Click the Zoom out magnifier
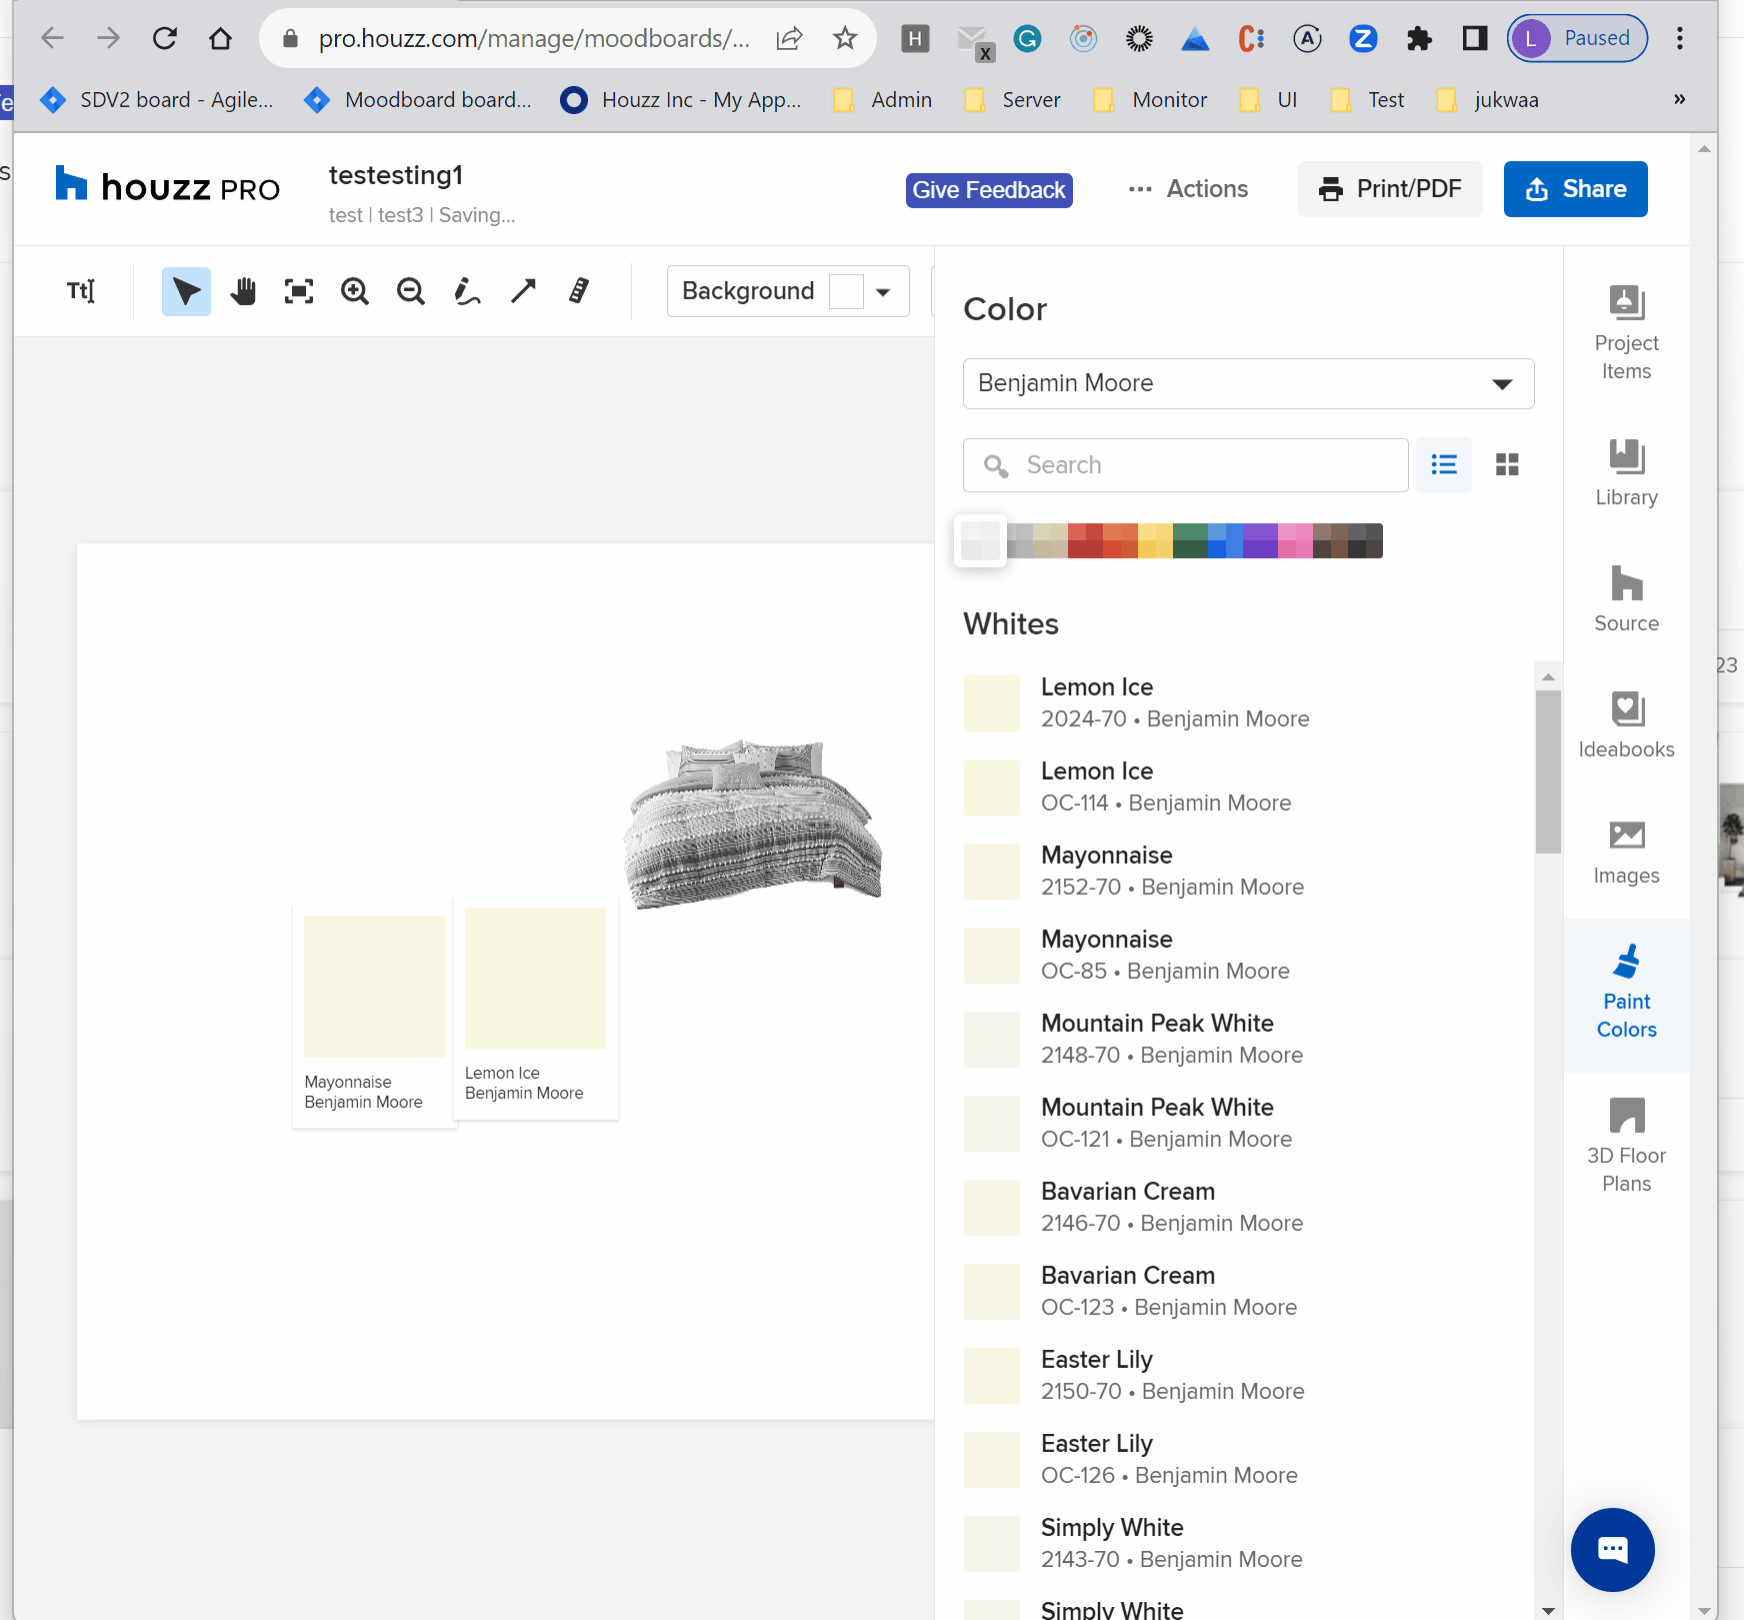Screen dimensions: 1744x1620 (x=411, y=291)
